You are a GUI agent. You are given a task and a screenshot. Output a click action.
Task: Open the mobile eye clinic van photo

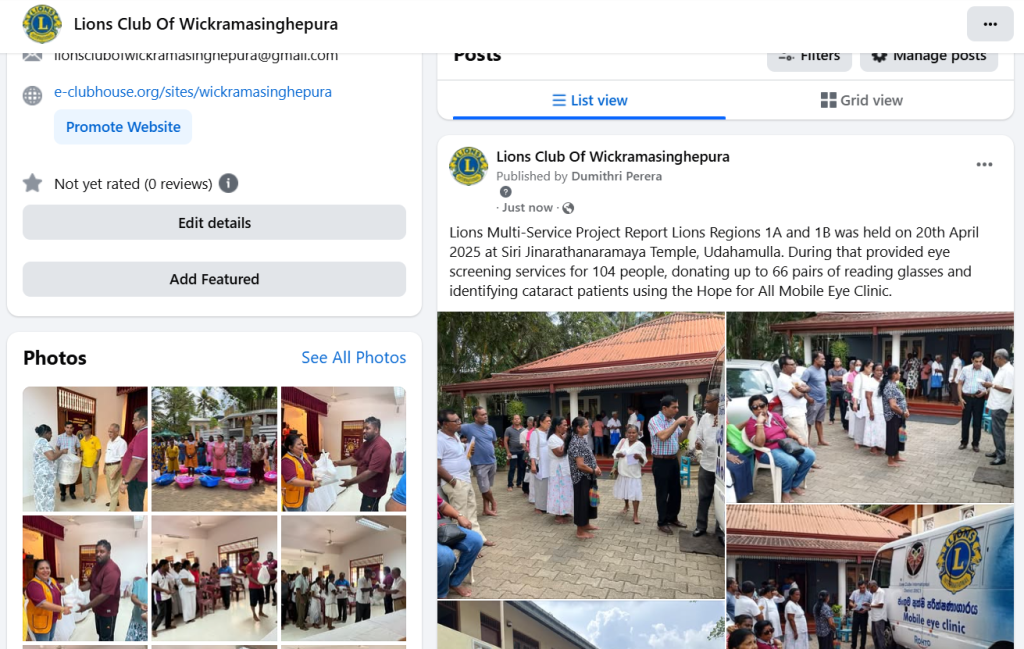[x=870, y=577]
